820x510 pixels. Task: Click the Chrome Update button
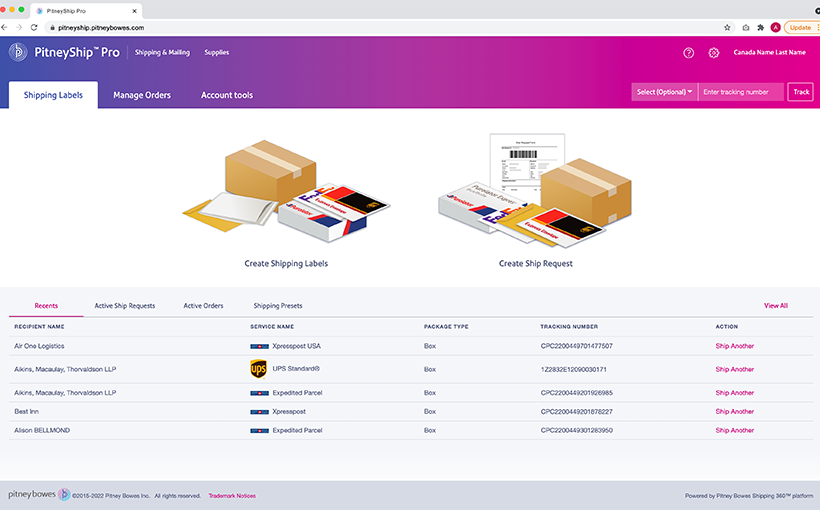(800, 28)
